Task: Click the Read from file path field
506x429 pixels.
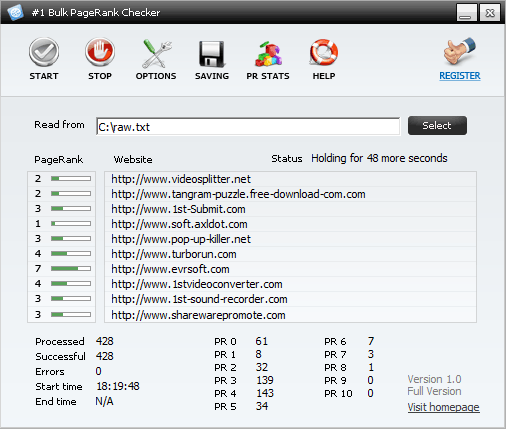Action: click(248, 126)
